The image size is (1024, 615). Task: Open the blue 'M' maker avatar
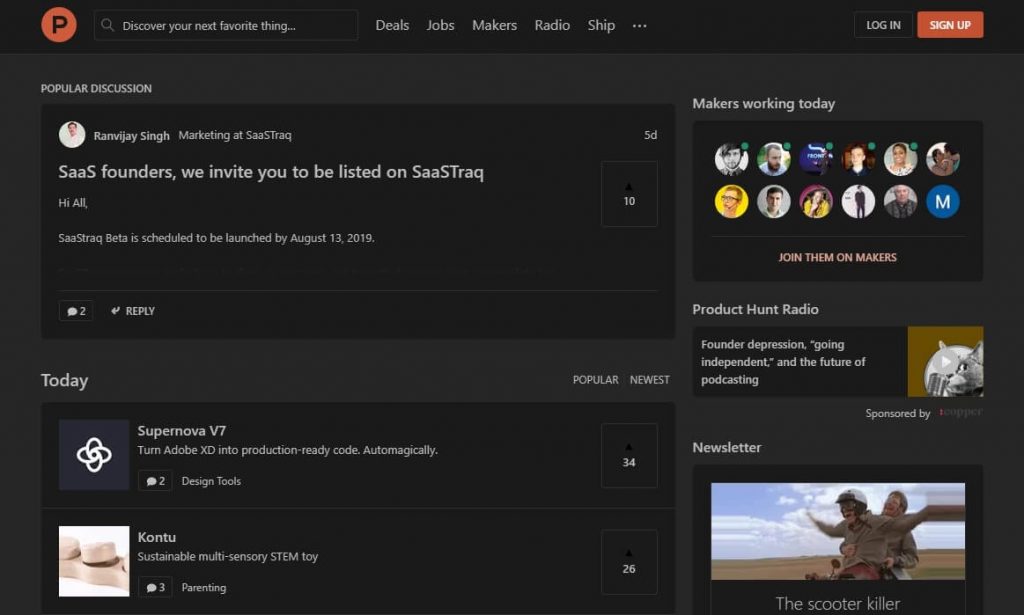[x=943, y=201]
